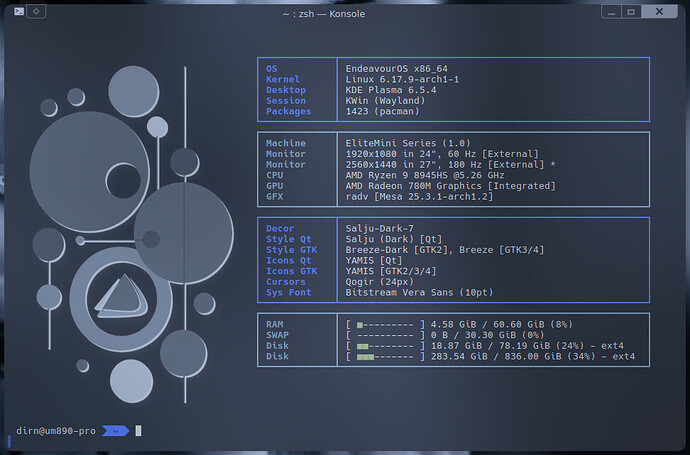Toggle the pin on all desktops button

pos(36,11)
